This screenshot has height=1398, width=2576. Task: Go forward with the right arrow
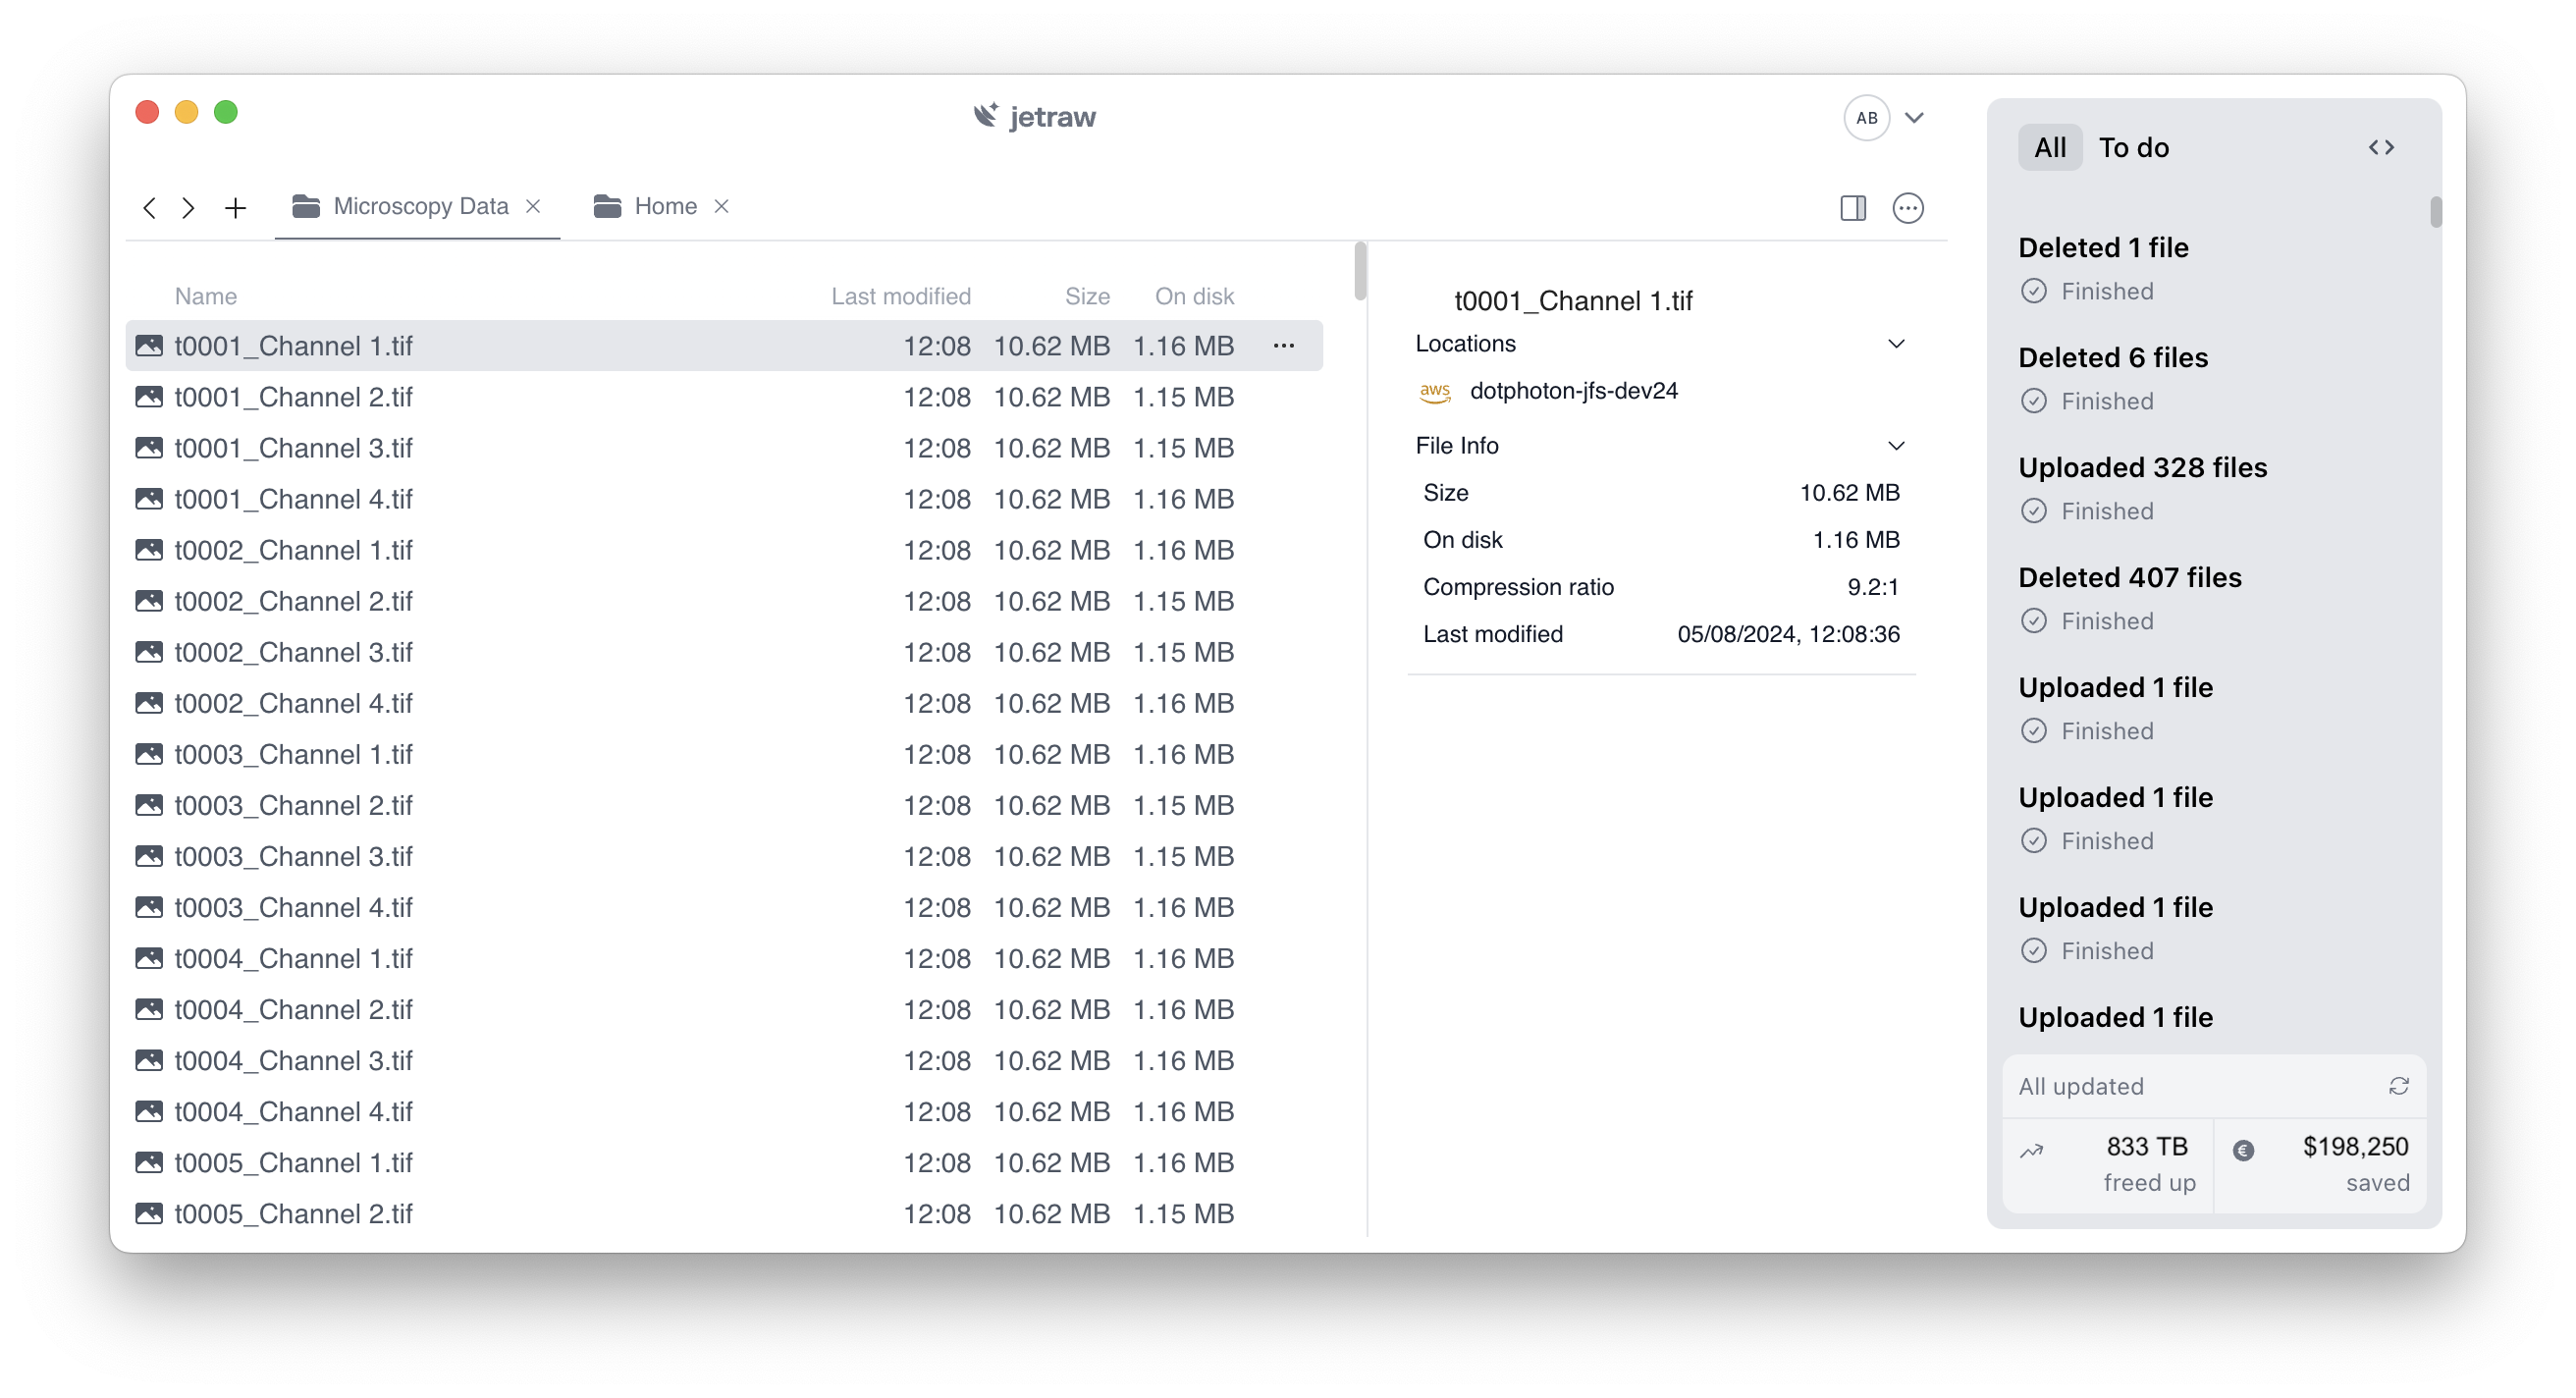[x=188, y=208]
